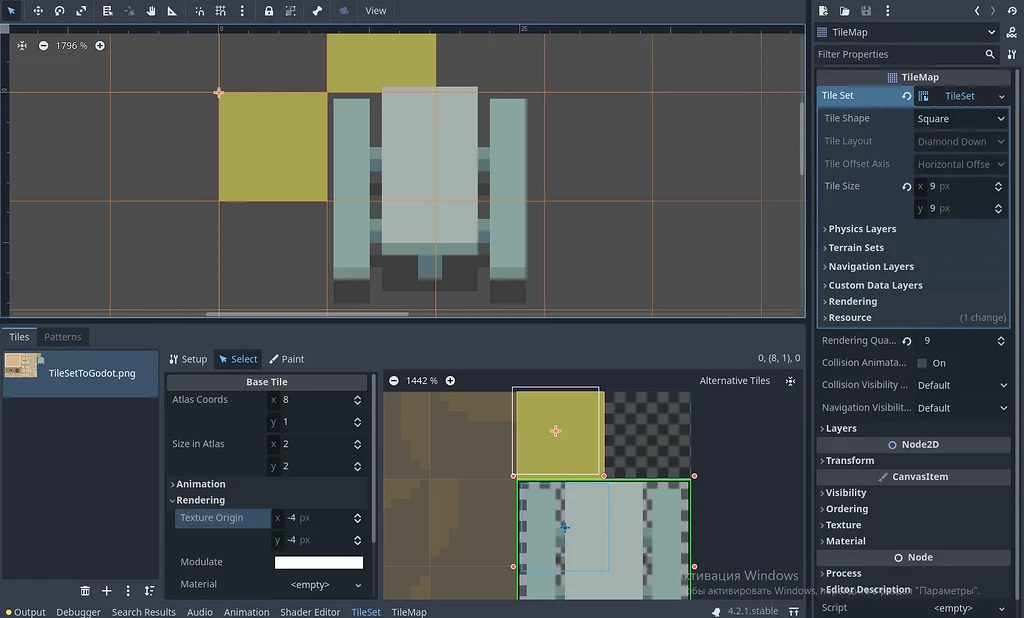
Task: Open the skeleton bone options
Action: [317, 10]
